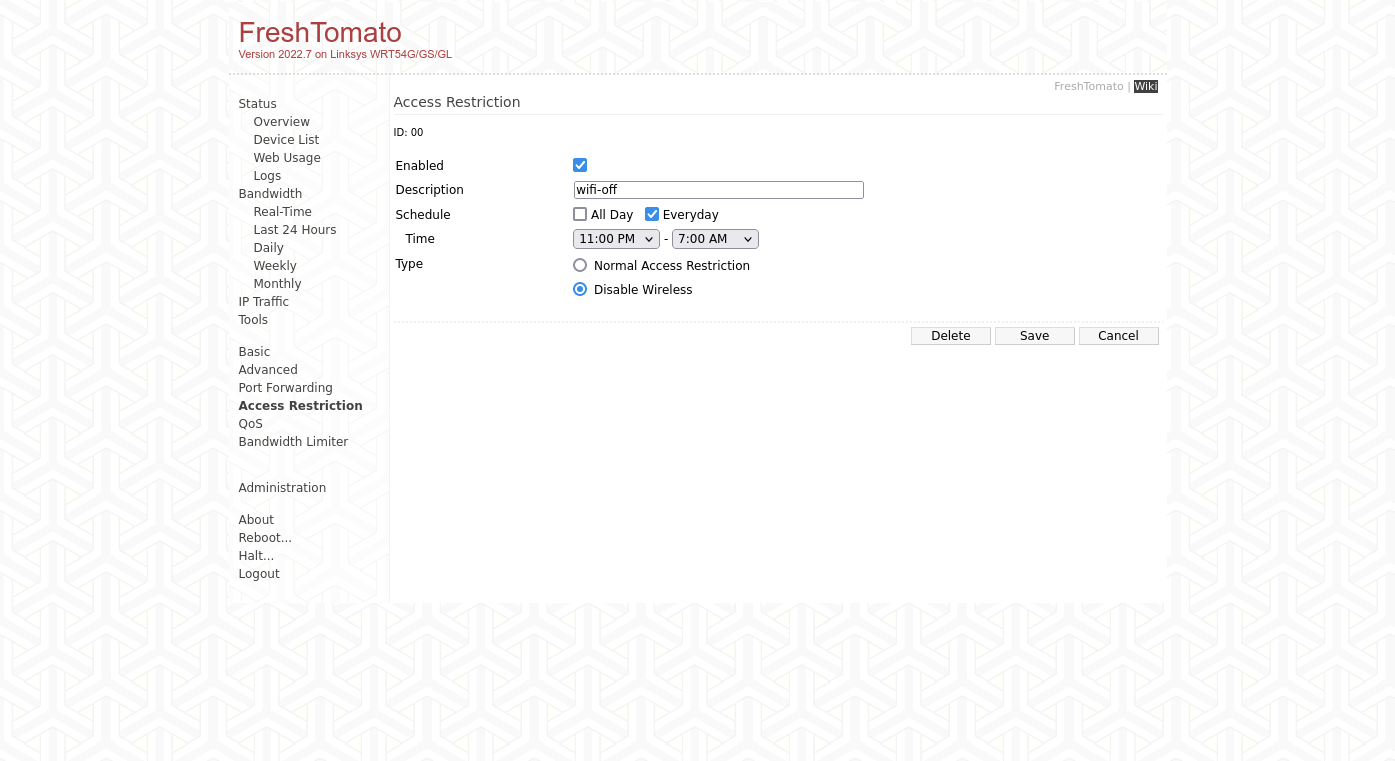Click Access Restriction in the sidebar
Viewport: 1395px width, 761px height.
click(x=301, y=406)
